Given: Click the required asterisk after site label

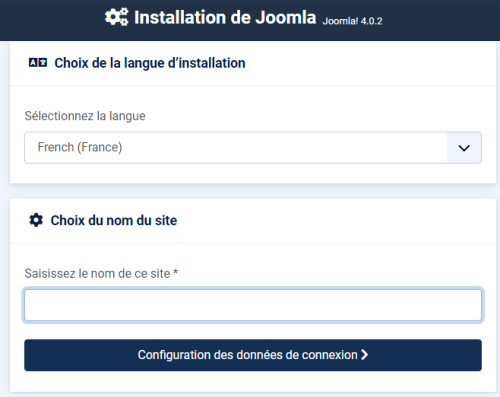Looking at the screenshot, I should (175, 272).
